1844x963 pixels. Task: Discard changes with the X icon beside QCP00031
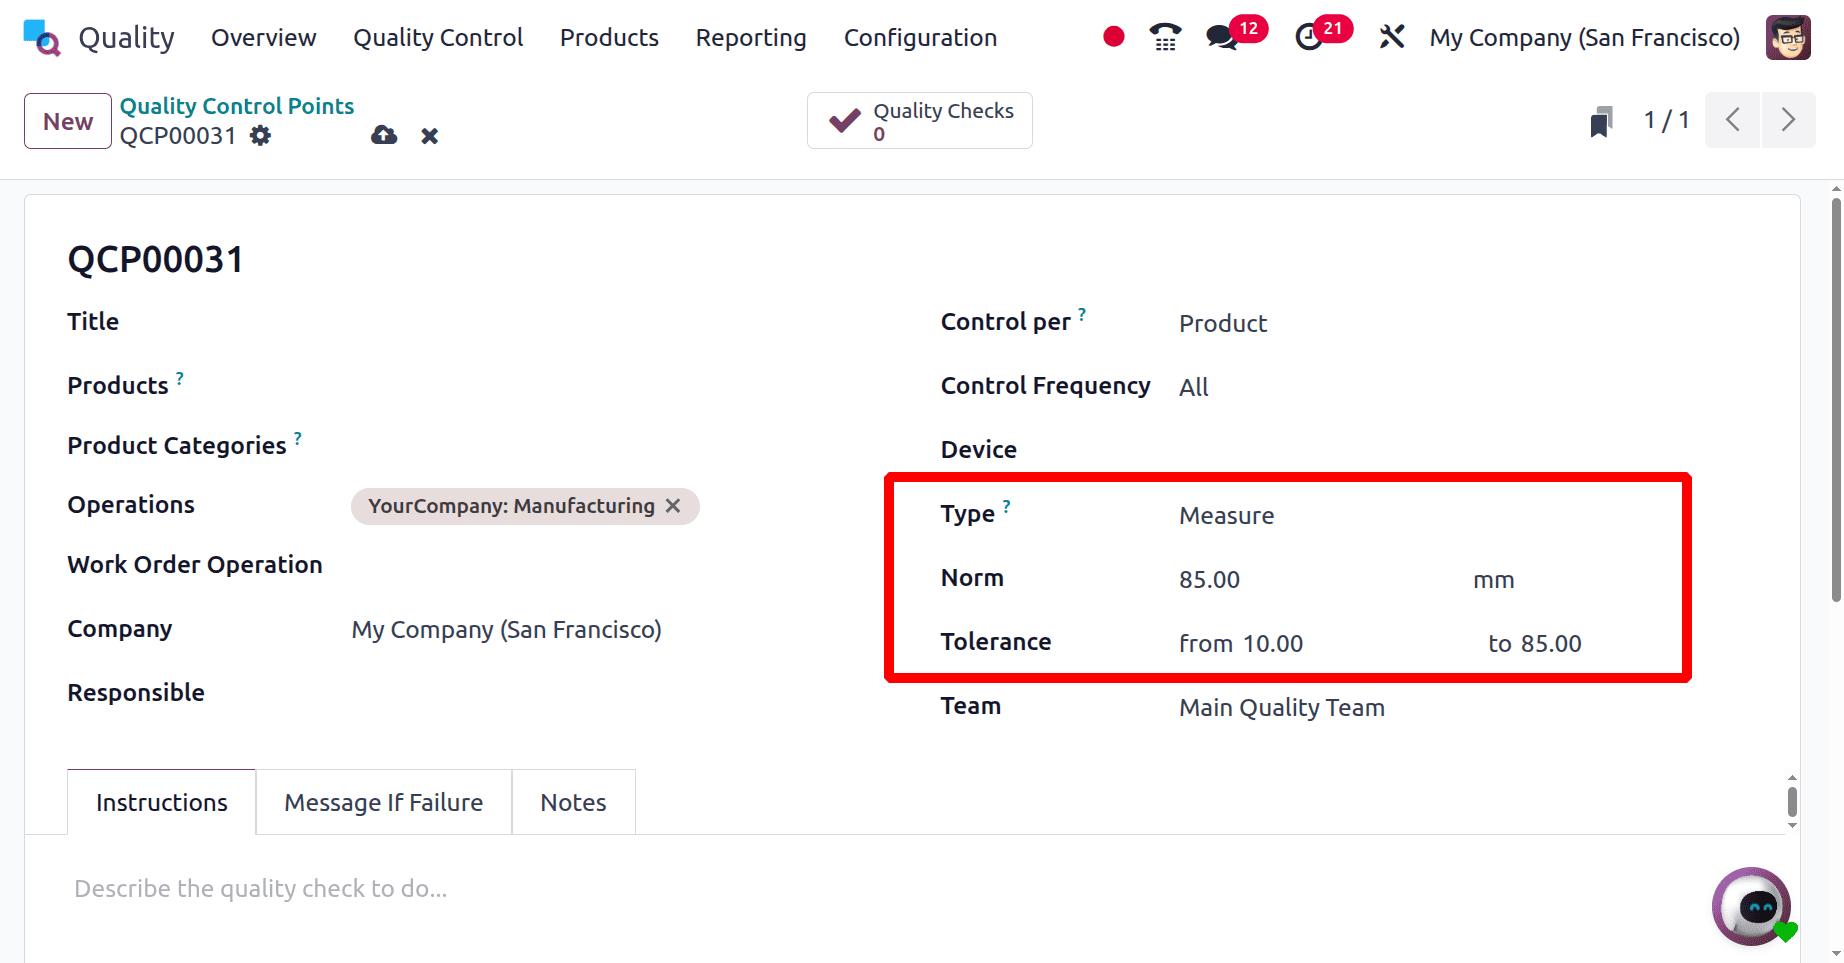429,135
